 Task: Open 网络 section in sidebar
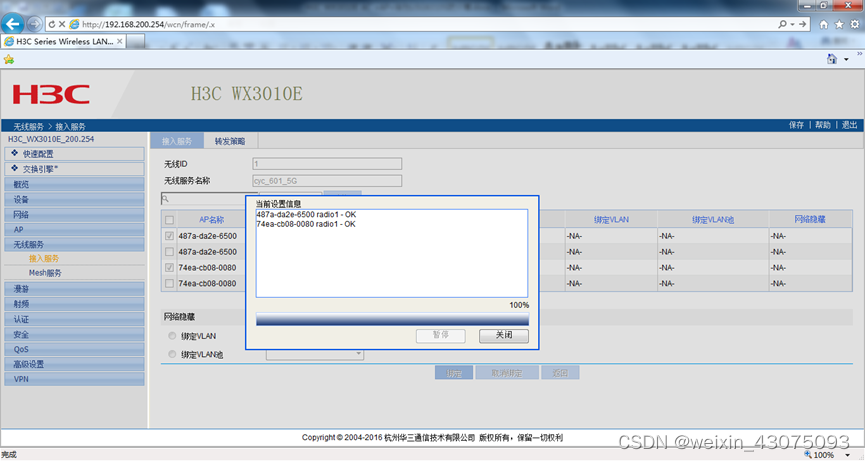(74, 215)
